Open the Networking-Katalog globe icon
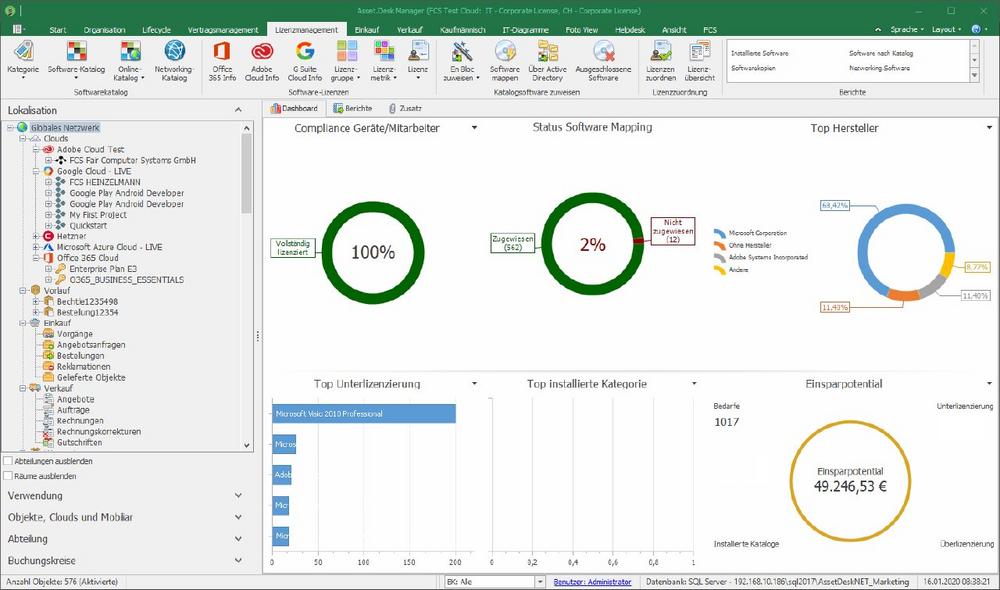 (174, 60)
